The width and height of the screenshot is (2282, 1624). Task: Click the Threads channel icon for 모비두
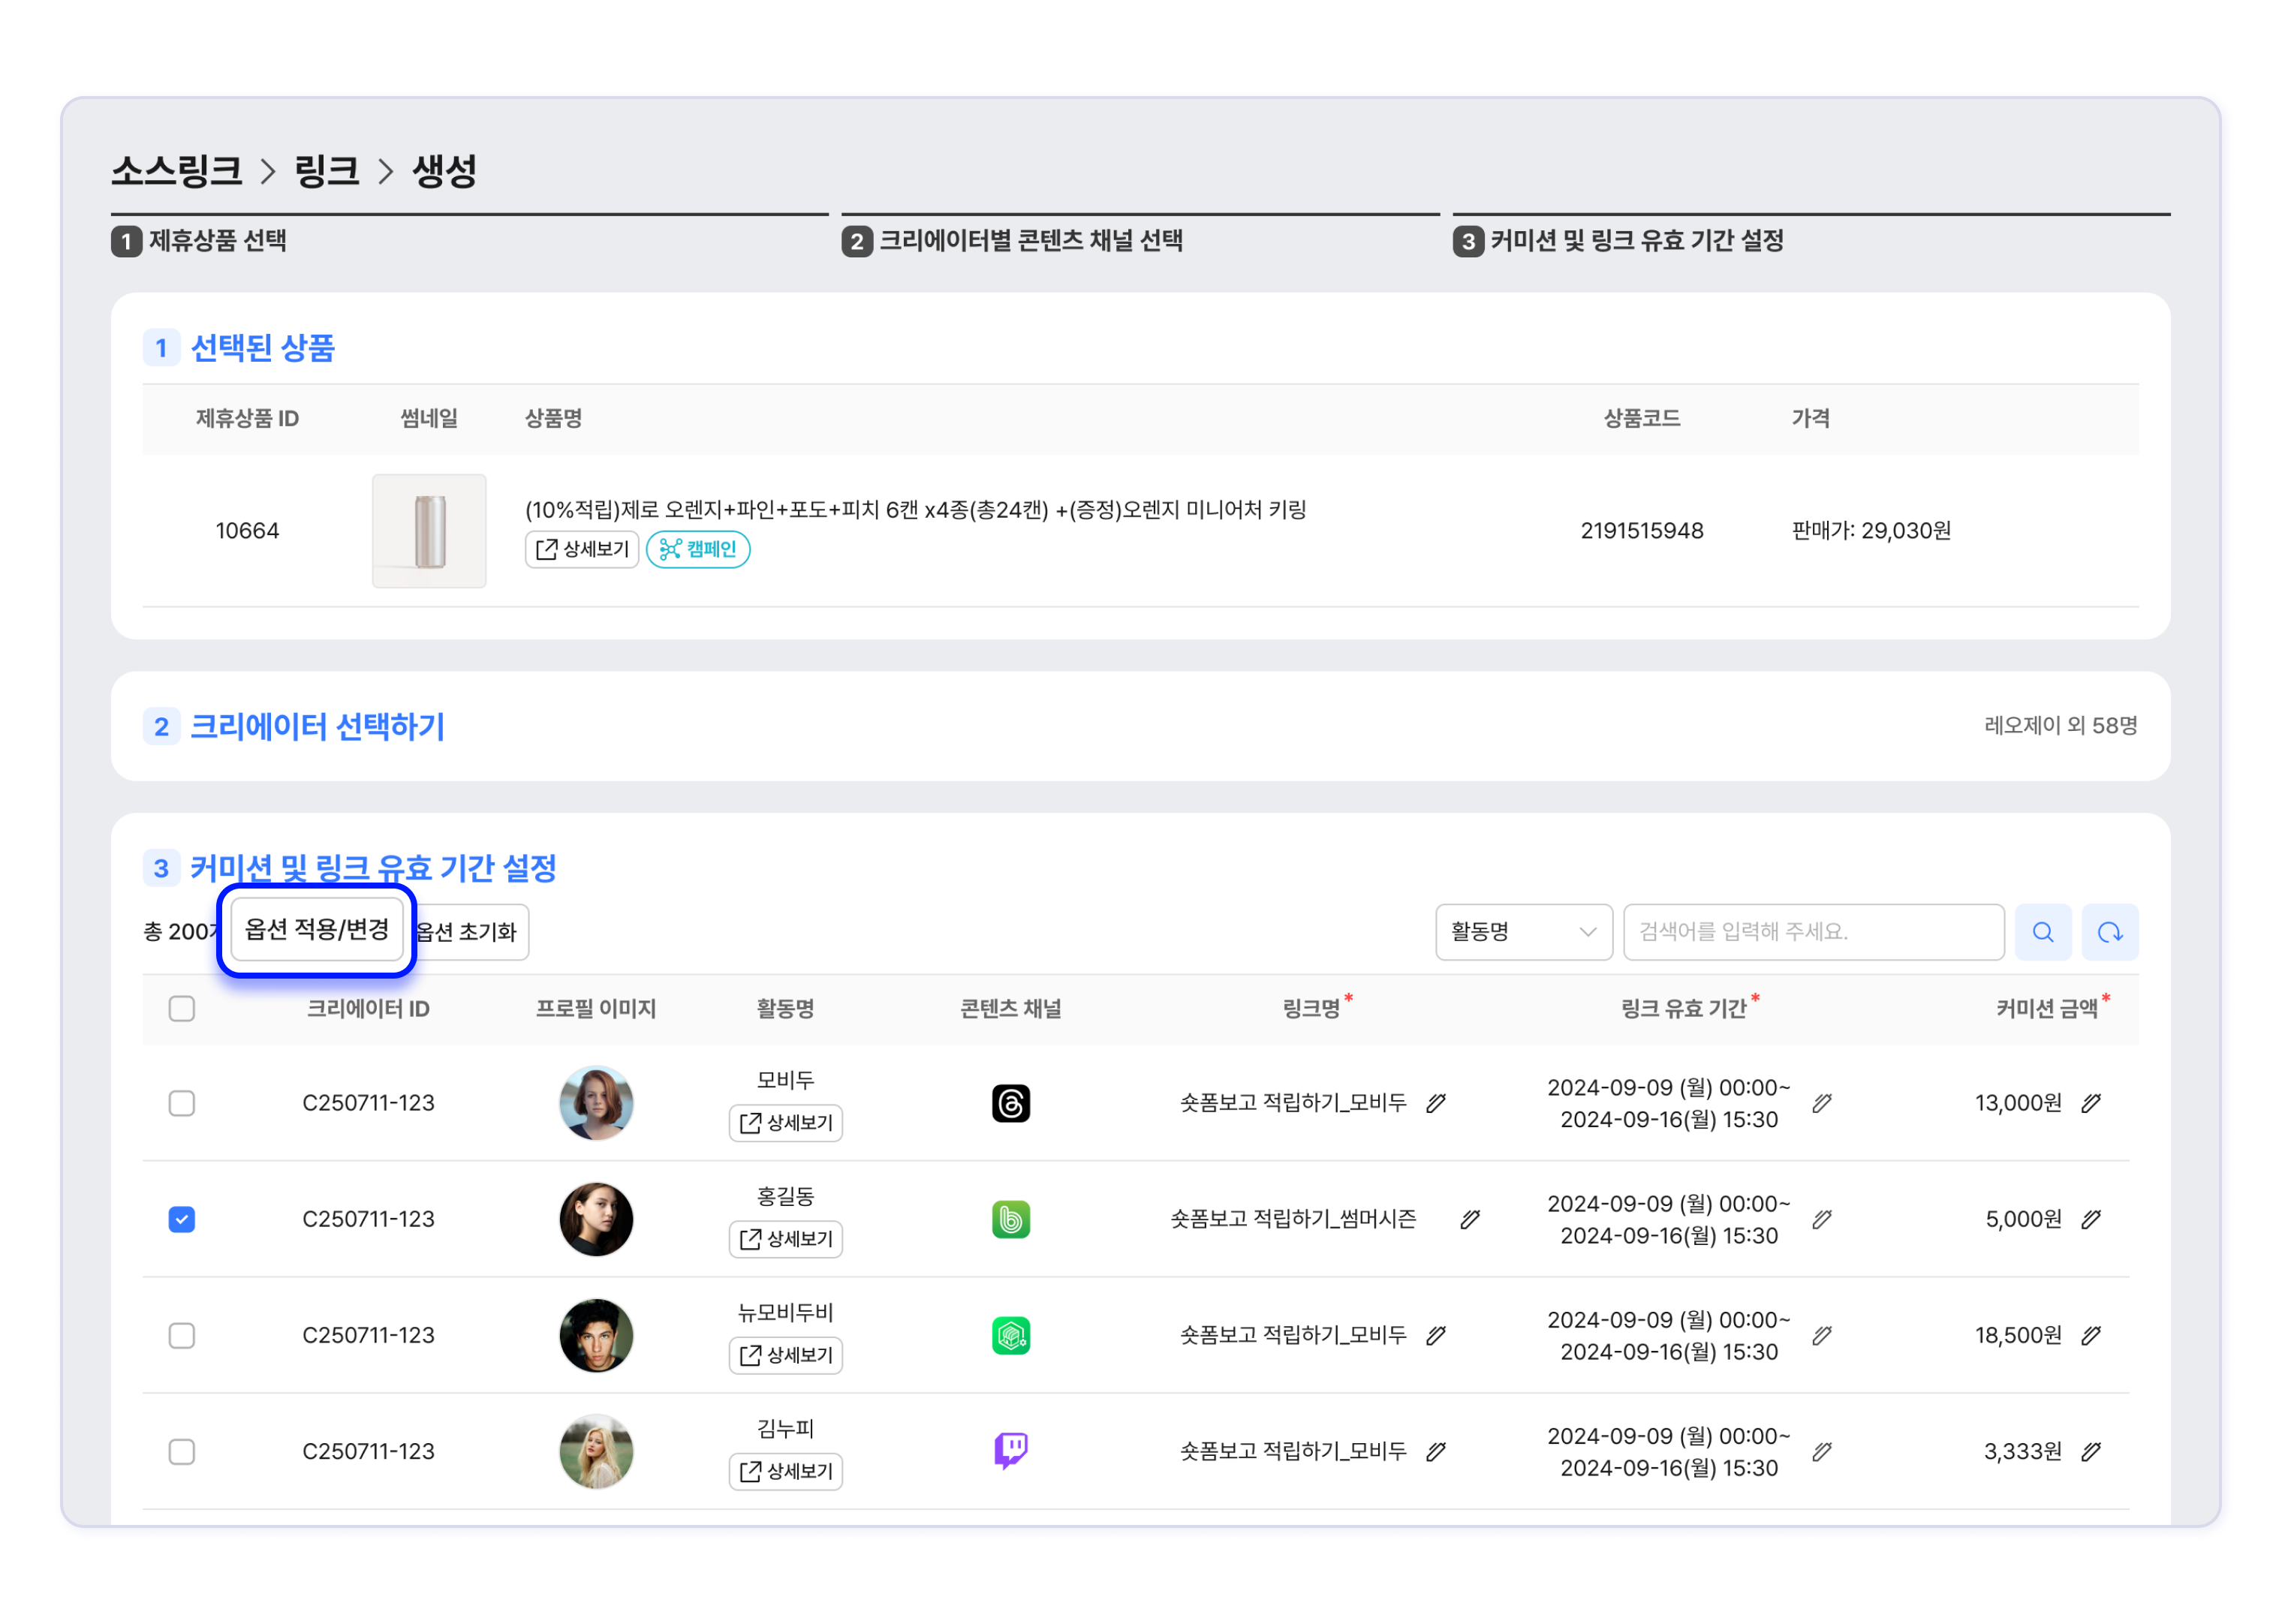pyautogui.click(x=1010, y=1103)
